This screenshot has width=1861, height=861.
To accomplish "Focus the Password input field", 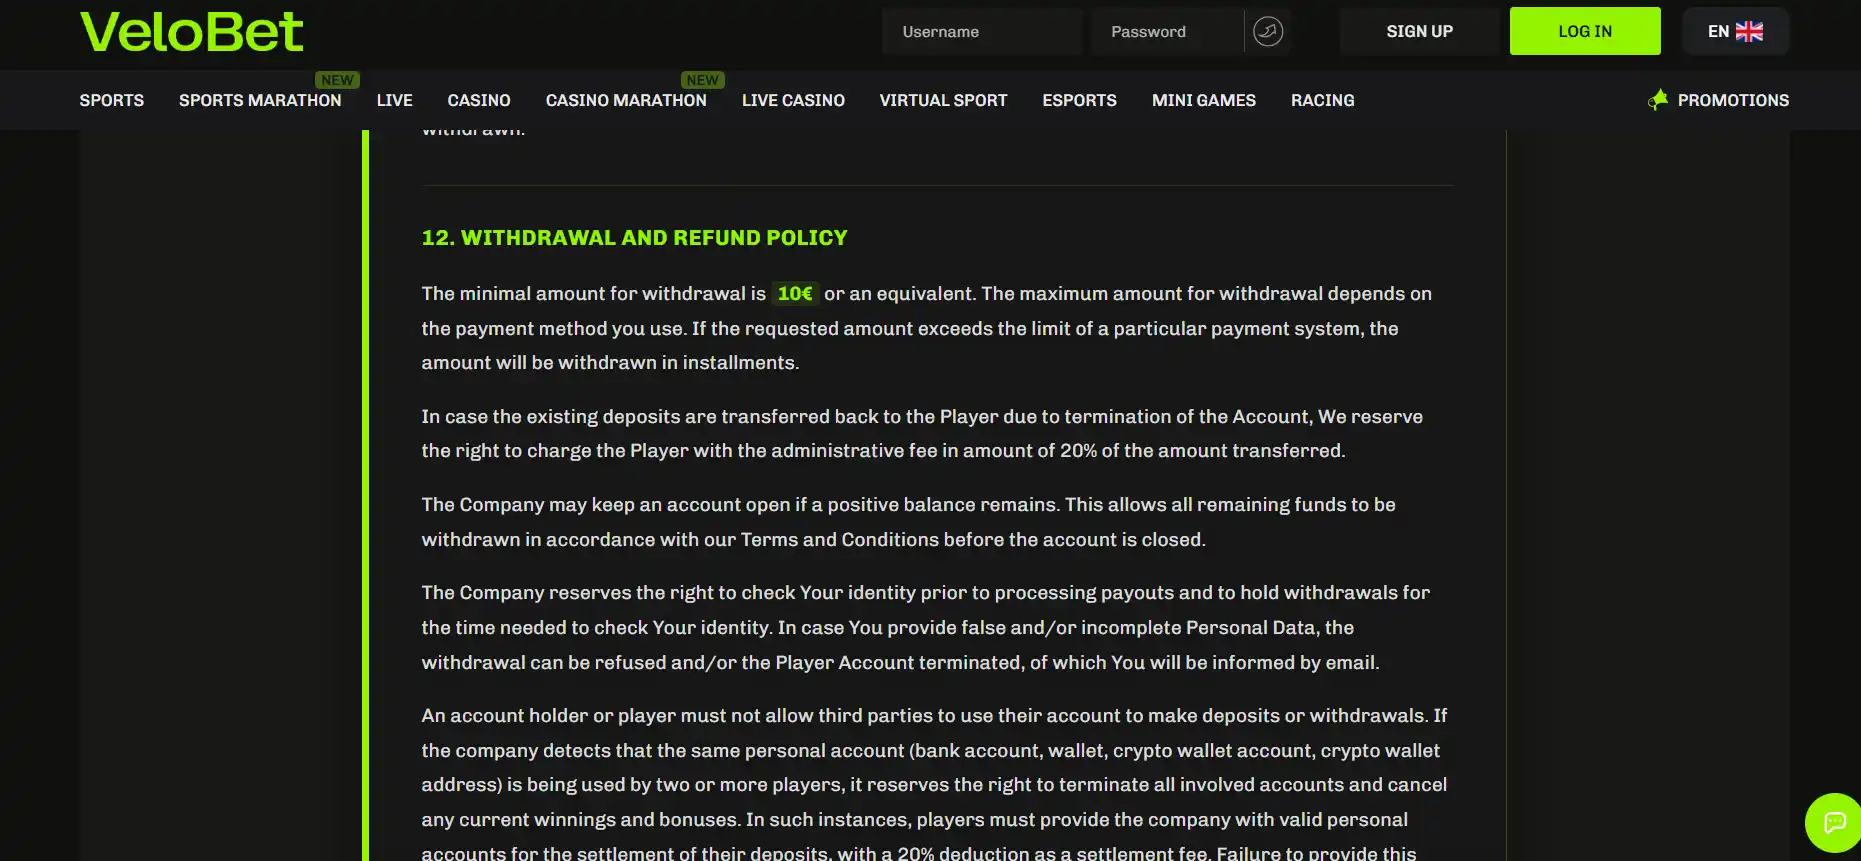I will tap(1168, 31).
